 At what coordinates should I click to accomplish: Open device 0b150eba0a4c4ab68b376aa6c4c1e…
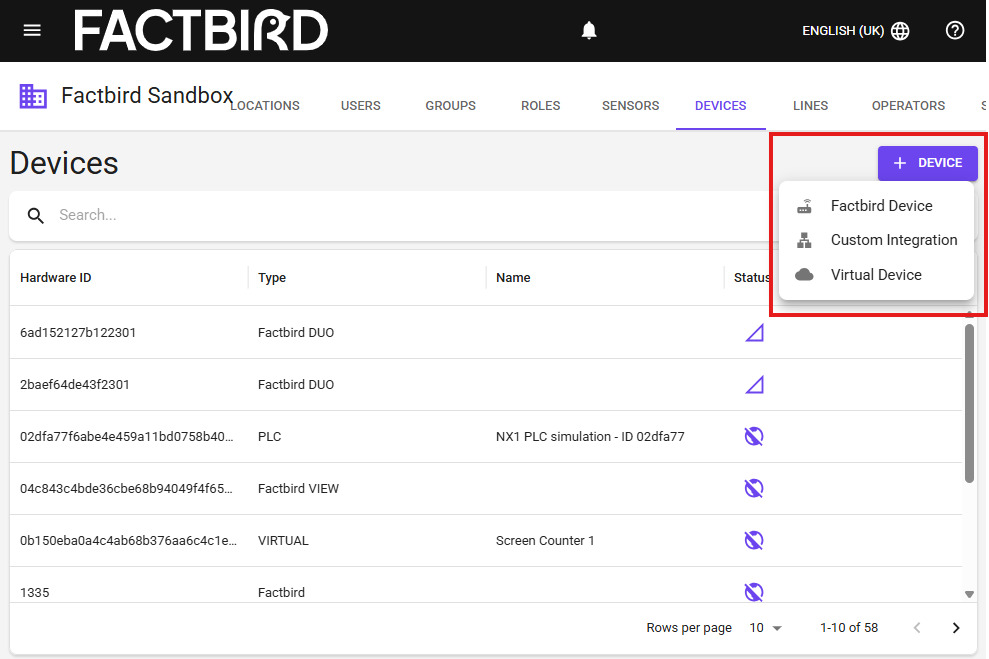[486, 540]
